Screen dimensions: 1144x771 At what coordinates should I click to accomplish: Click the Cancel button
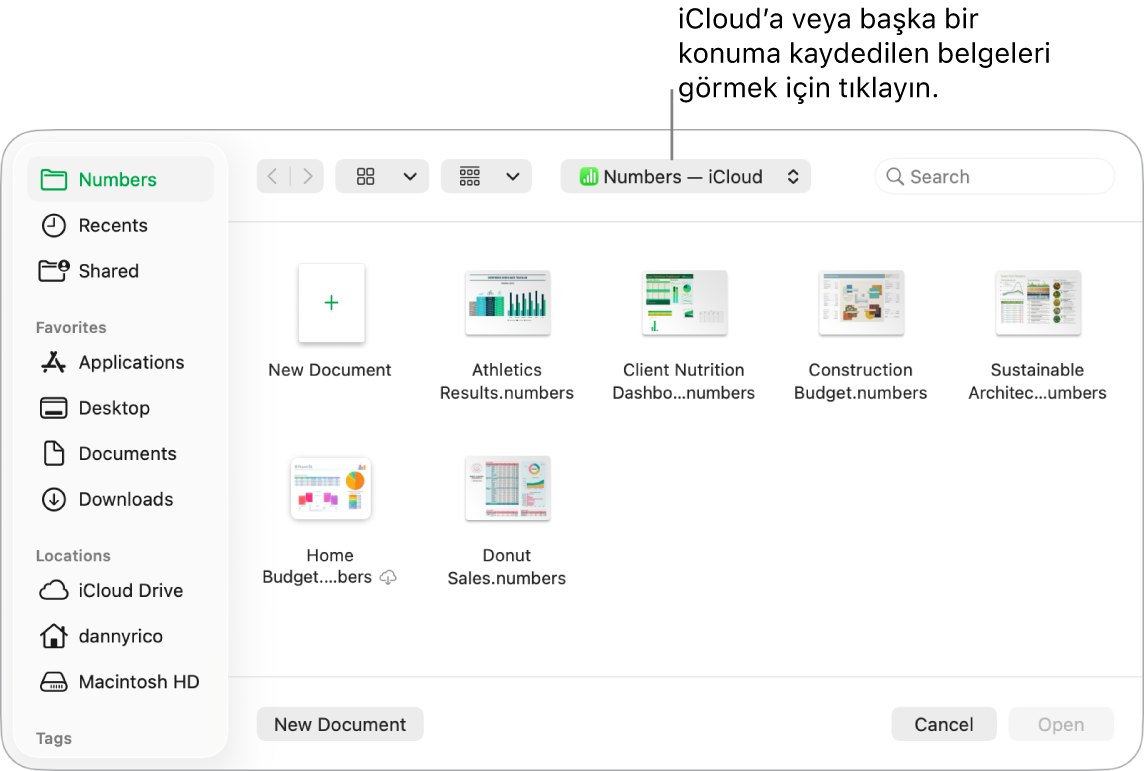coord(943,724)
